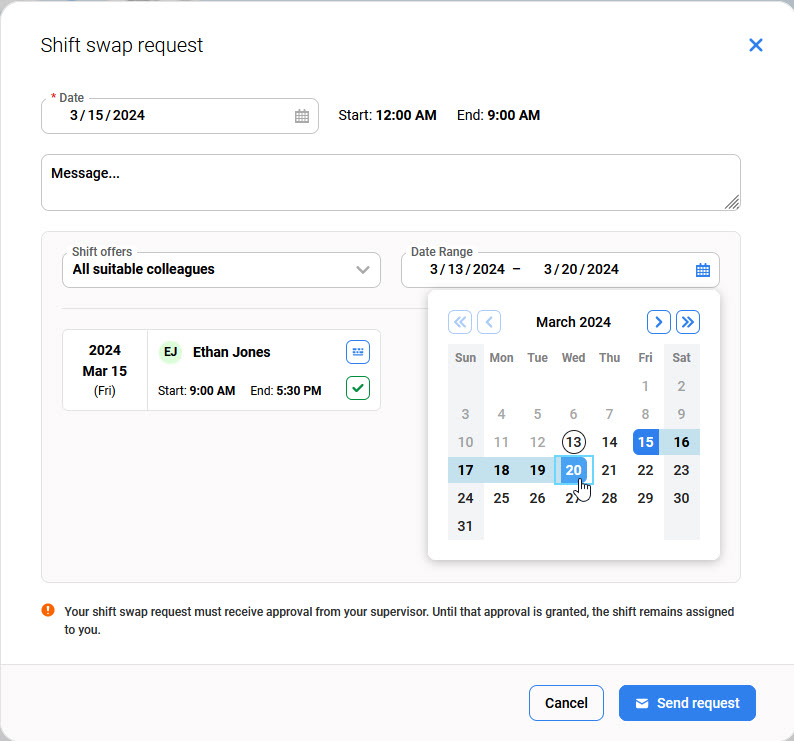This screenshot has height=741, width=794.
Task: Open the Date field calendar icon
Action: pos(302,116)
